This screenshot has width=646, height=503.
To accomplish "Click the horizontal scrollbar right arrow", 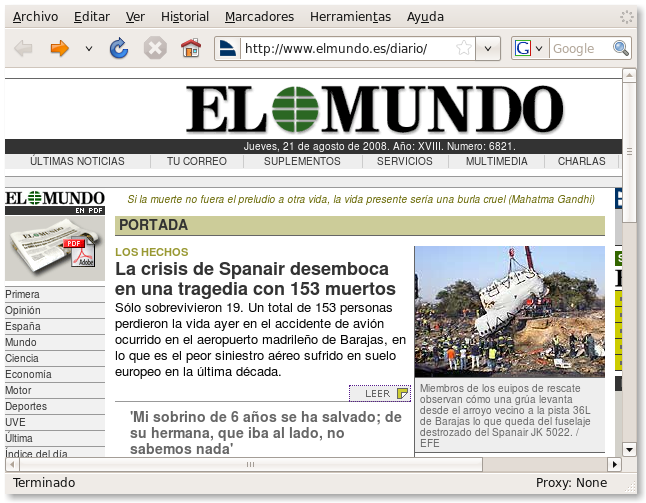I will point(614,465).
